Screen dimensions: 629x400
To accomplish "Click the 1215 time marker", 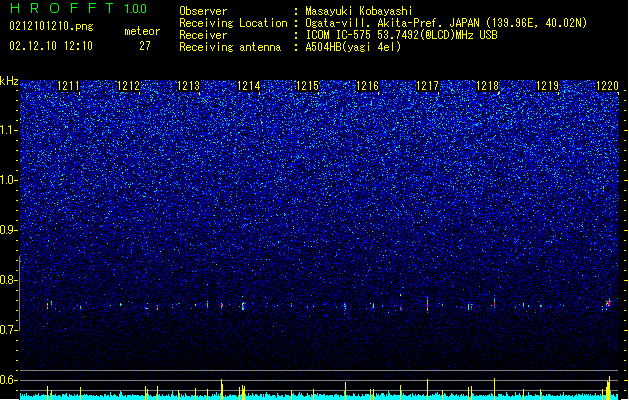I will [x=307, y=86].
